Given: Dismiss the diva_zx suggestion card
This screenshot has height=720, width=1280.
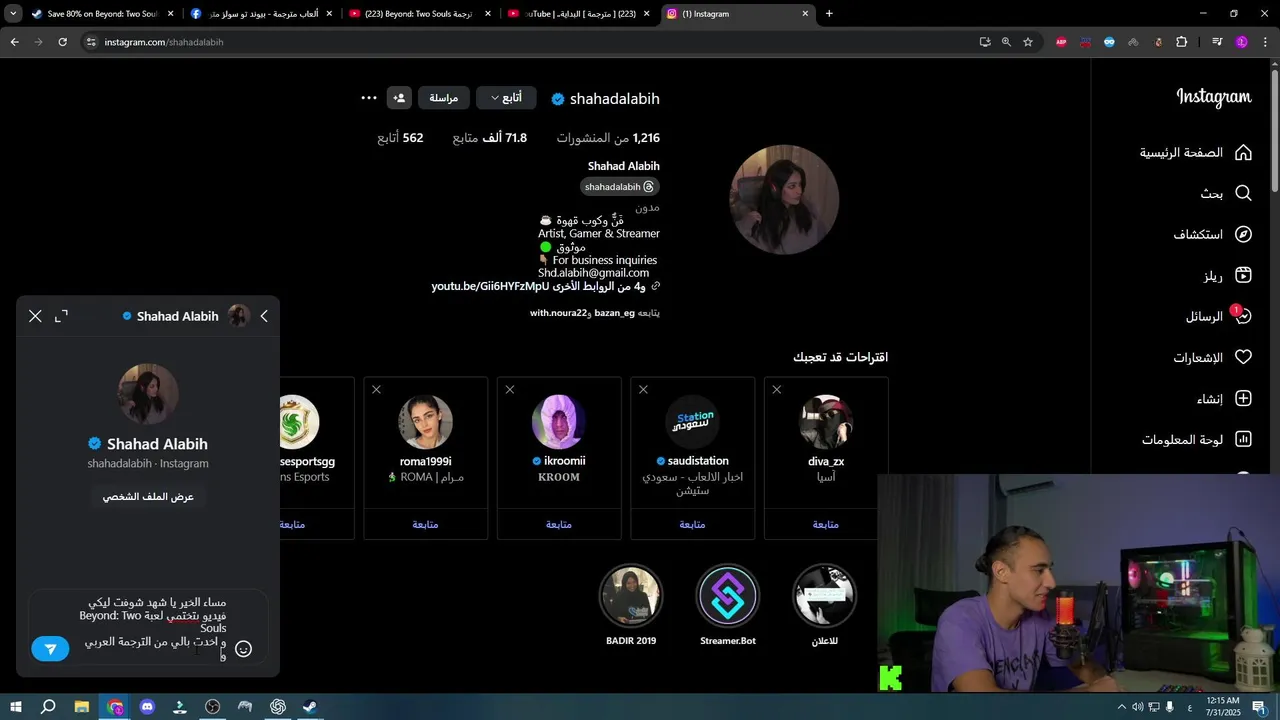Looking at the screenshot, I should (x=777, y=390).
